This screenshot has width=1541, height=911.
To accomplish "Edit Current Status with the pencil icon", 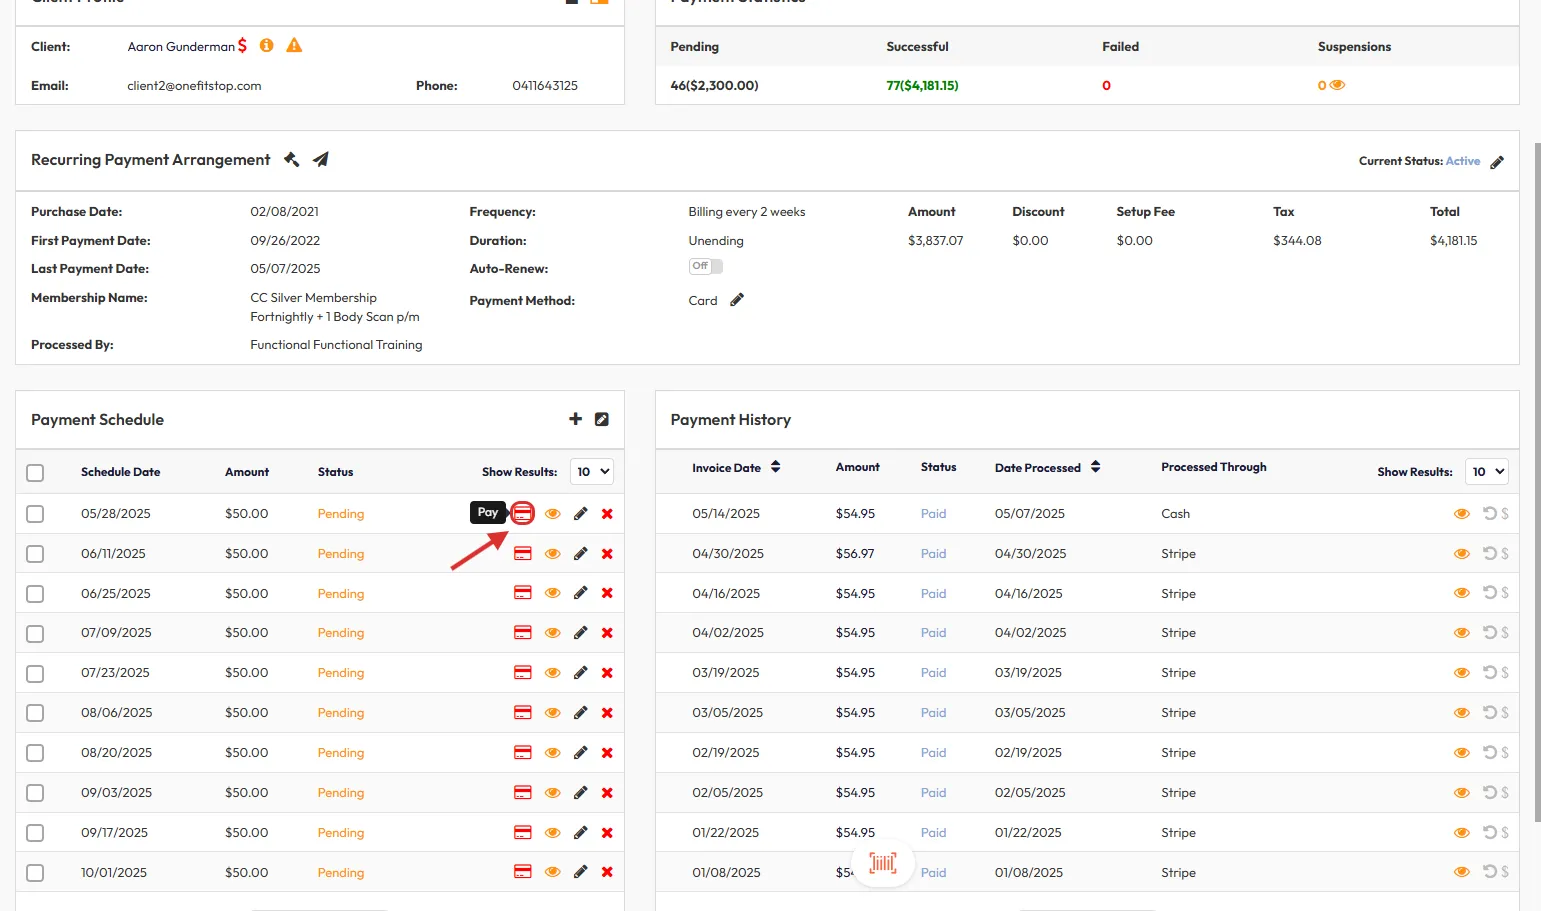I will pyautogui.click(x=1497, y=162).
